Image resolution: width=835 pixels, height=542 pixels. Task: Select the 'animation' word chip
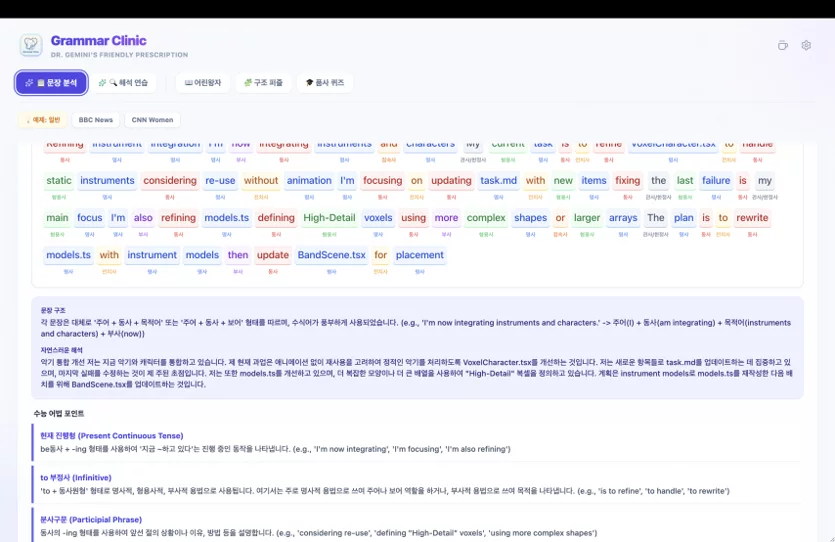click(x=309, y=180)
